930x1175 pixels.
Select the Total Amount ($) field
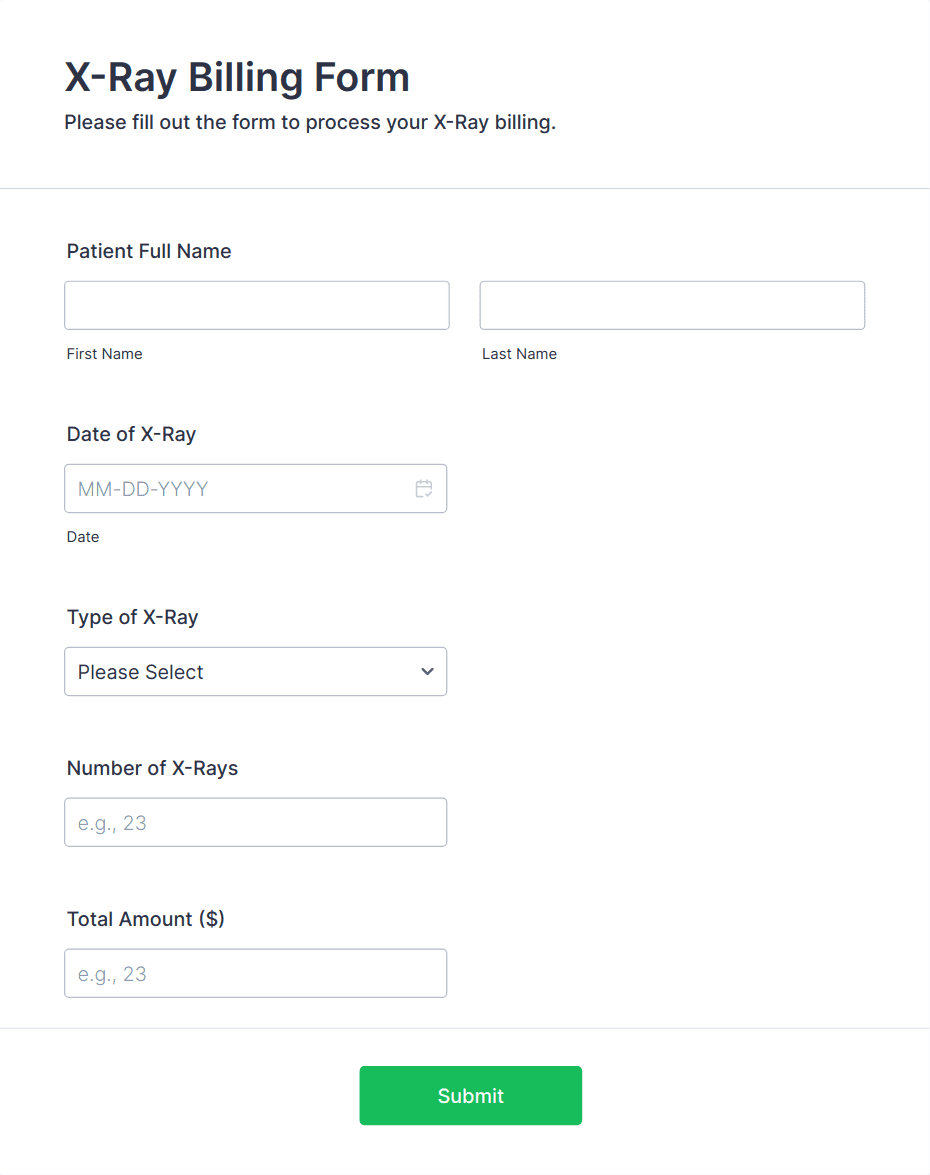pyautogui.click(x=256, y=973)
